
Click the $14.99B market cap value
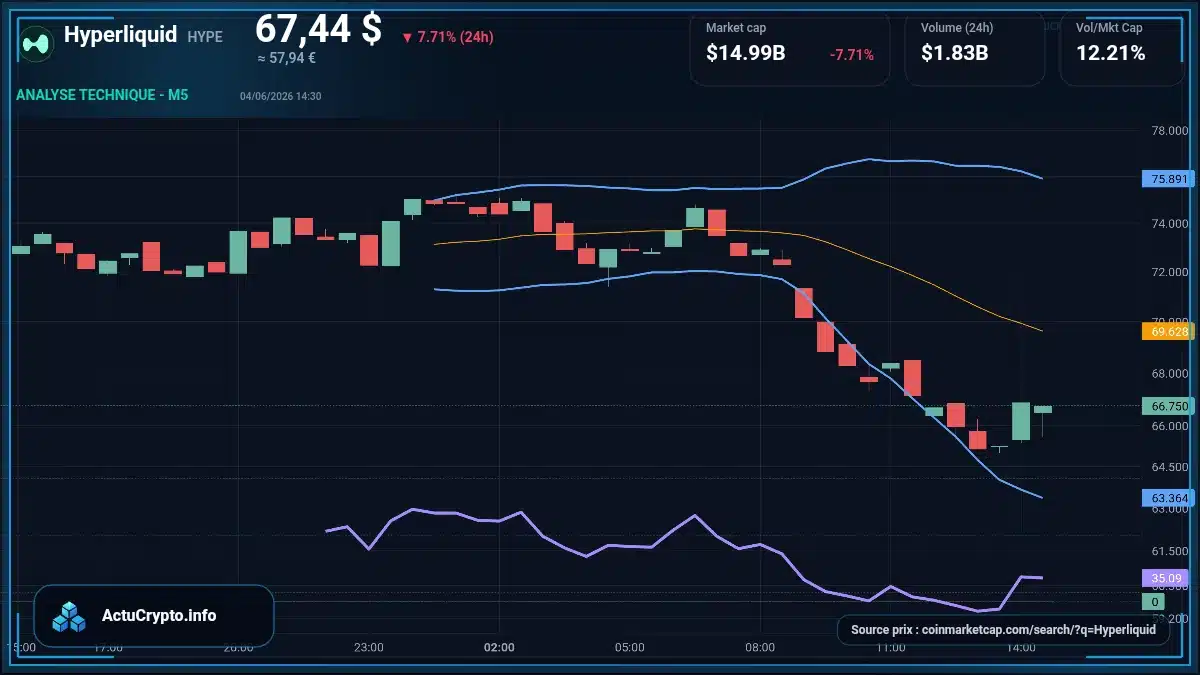pyautogui.click(x=745, y=54)
